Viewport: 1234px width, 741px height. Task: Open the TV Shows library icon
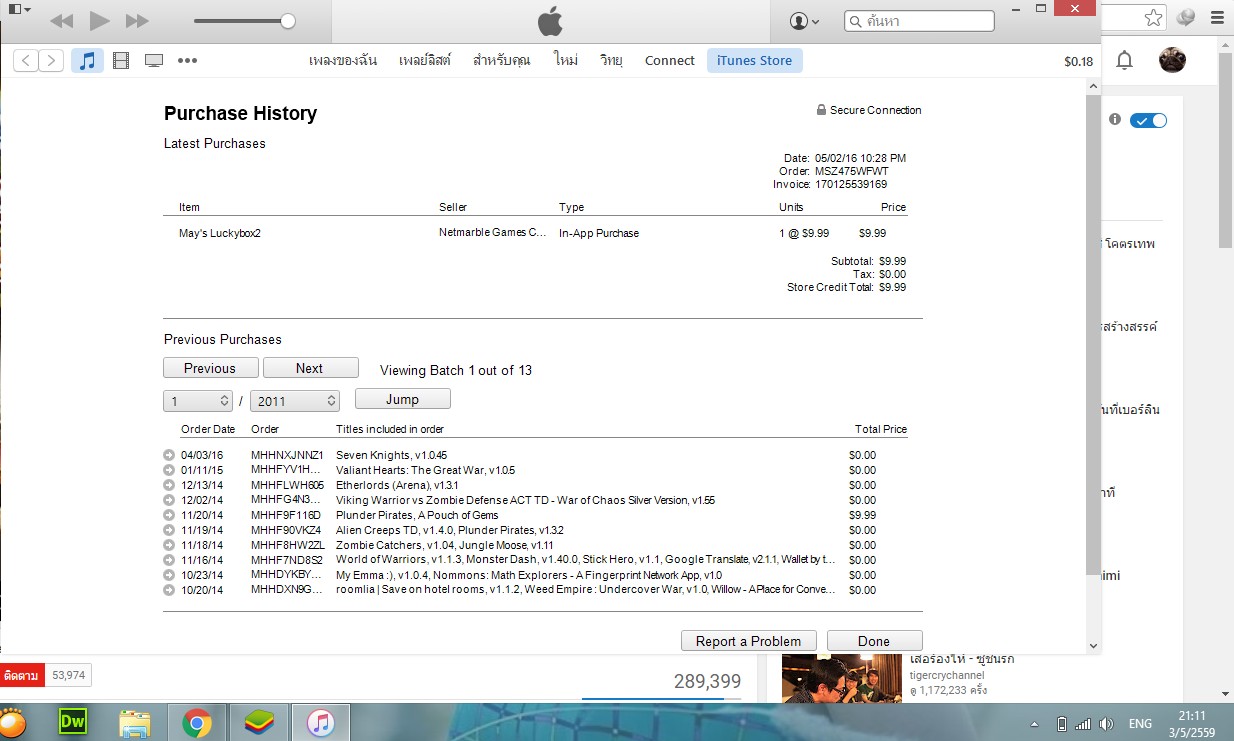point(154,60)
